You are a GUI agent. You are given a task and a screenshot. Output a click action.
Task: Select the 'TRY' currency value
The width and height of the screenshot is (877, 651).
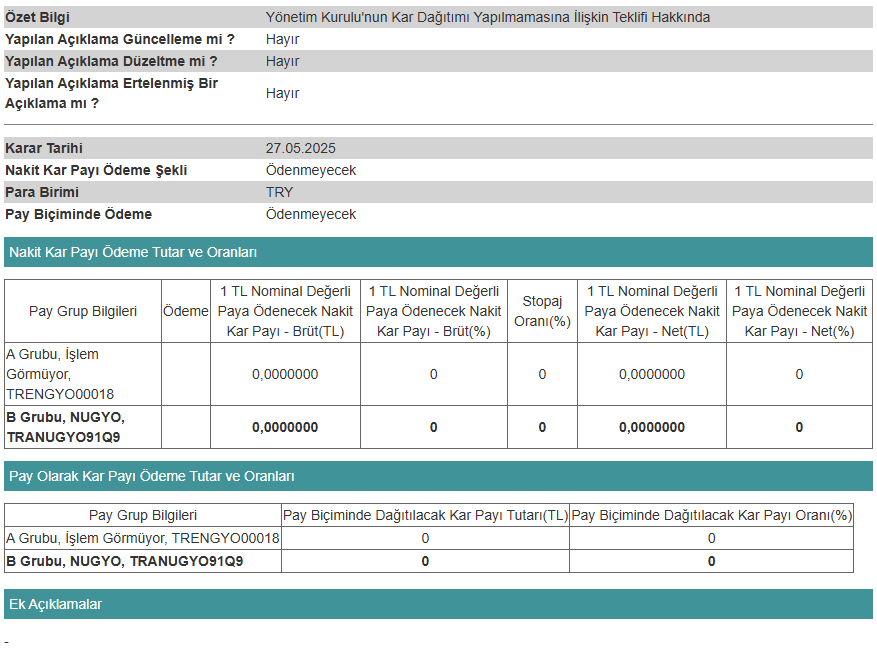279,192
